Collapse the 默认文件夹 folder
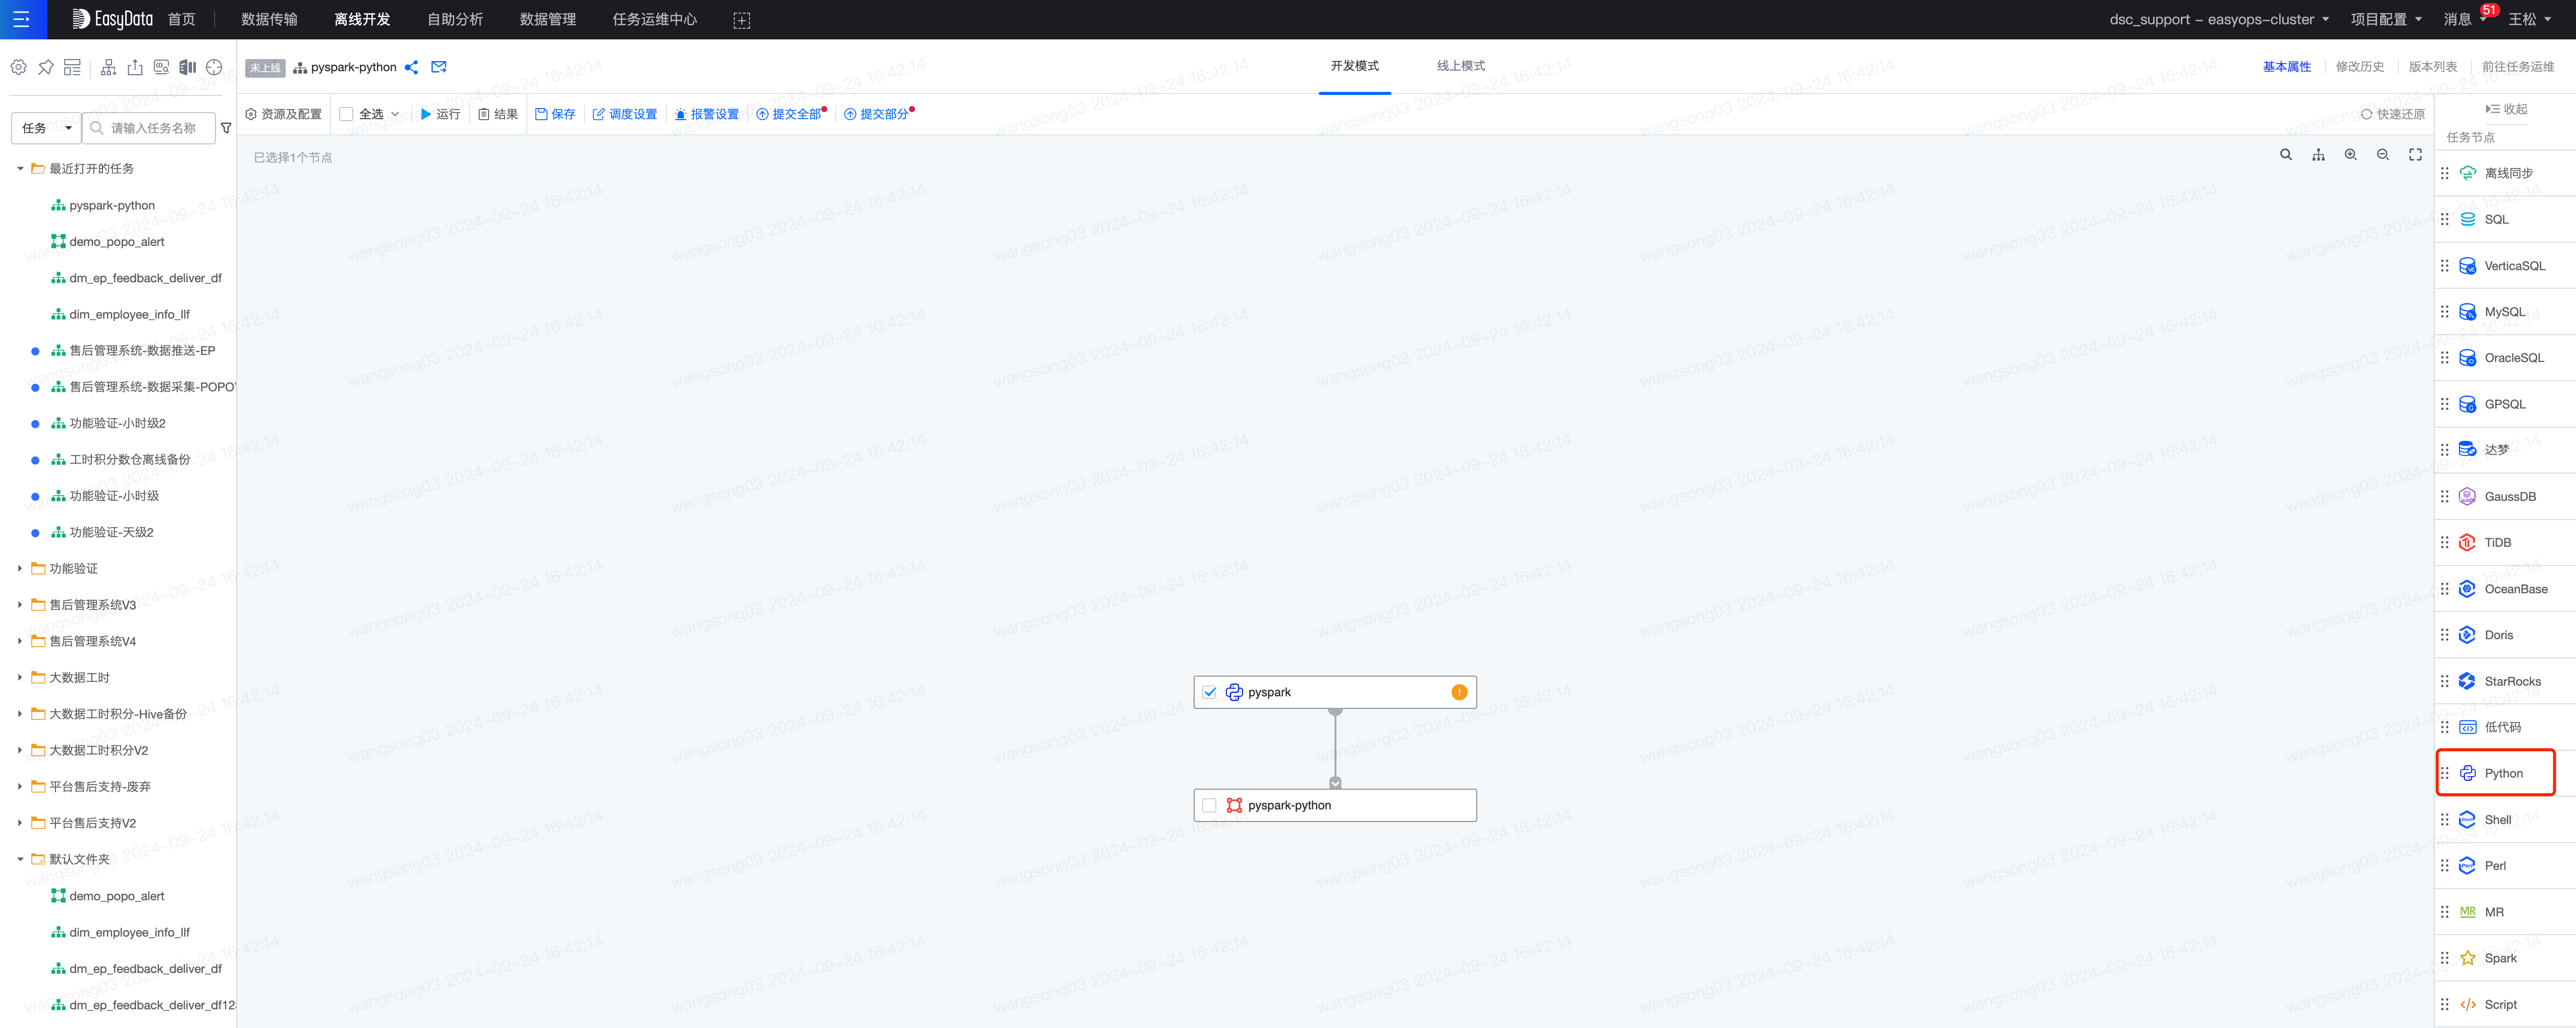Viewport: 2576px width, 1028px height. pos(21,858)
